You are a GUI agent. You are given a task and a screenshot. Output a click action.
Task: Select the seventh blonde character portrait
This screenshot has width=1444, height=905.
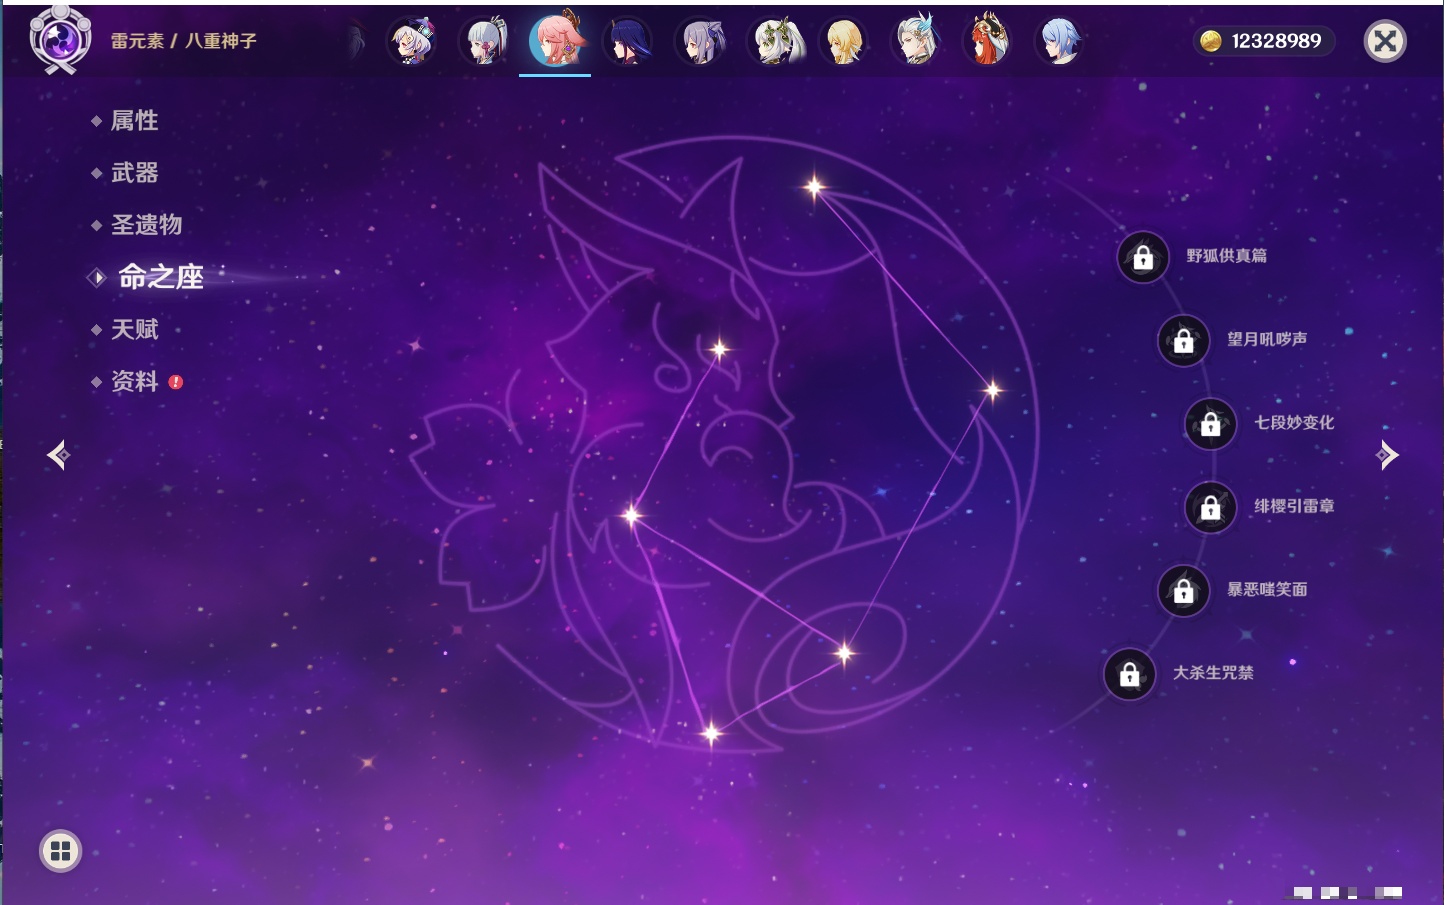(x=844, y=41)
